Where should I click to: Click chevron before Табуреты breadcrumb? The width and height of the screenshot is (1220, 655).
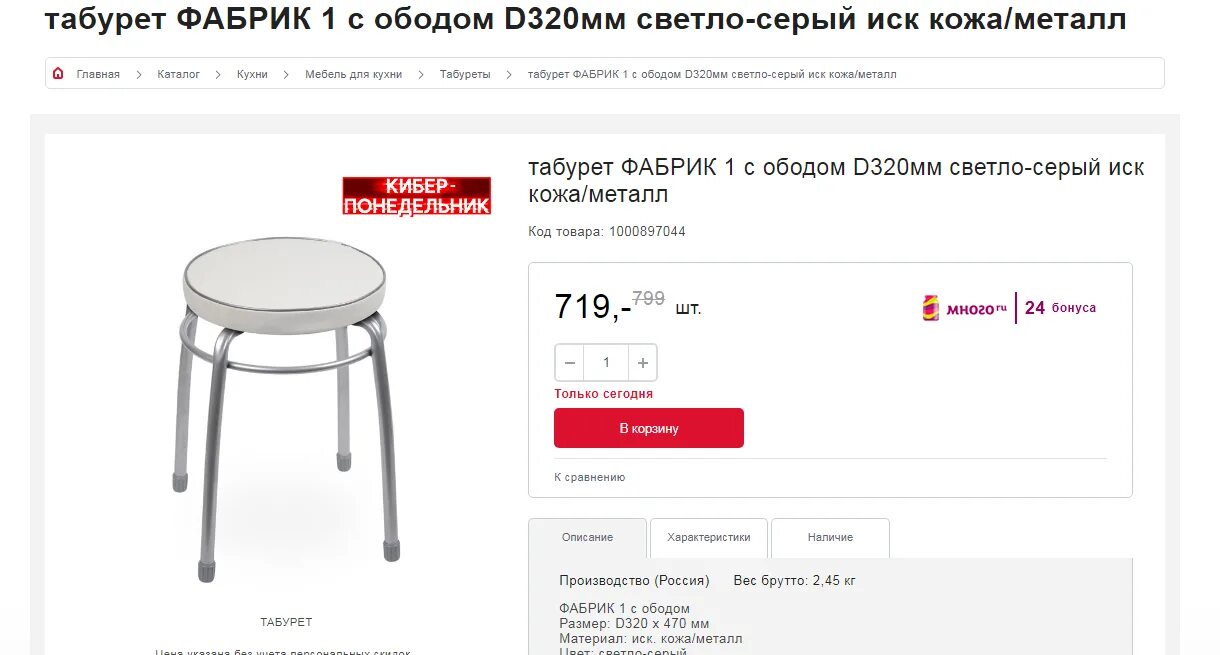(421, 75)
